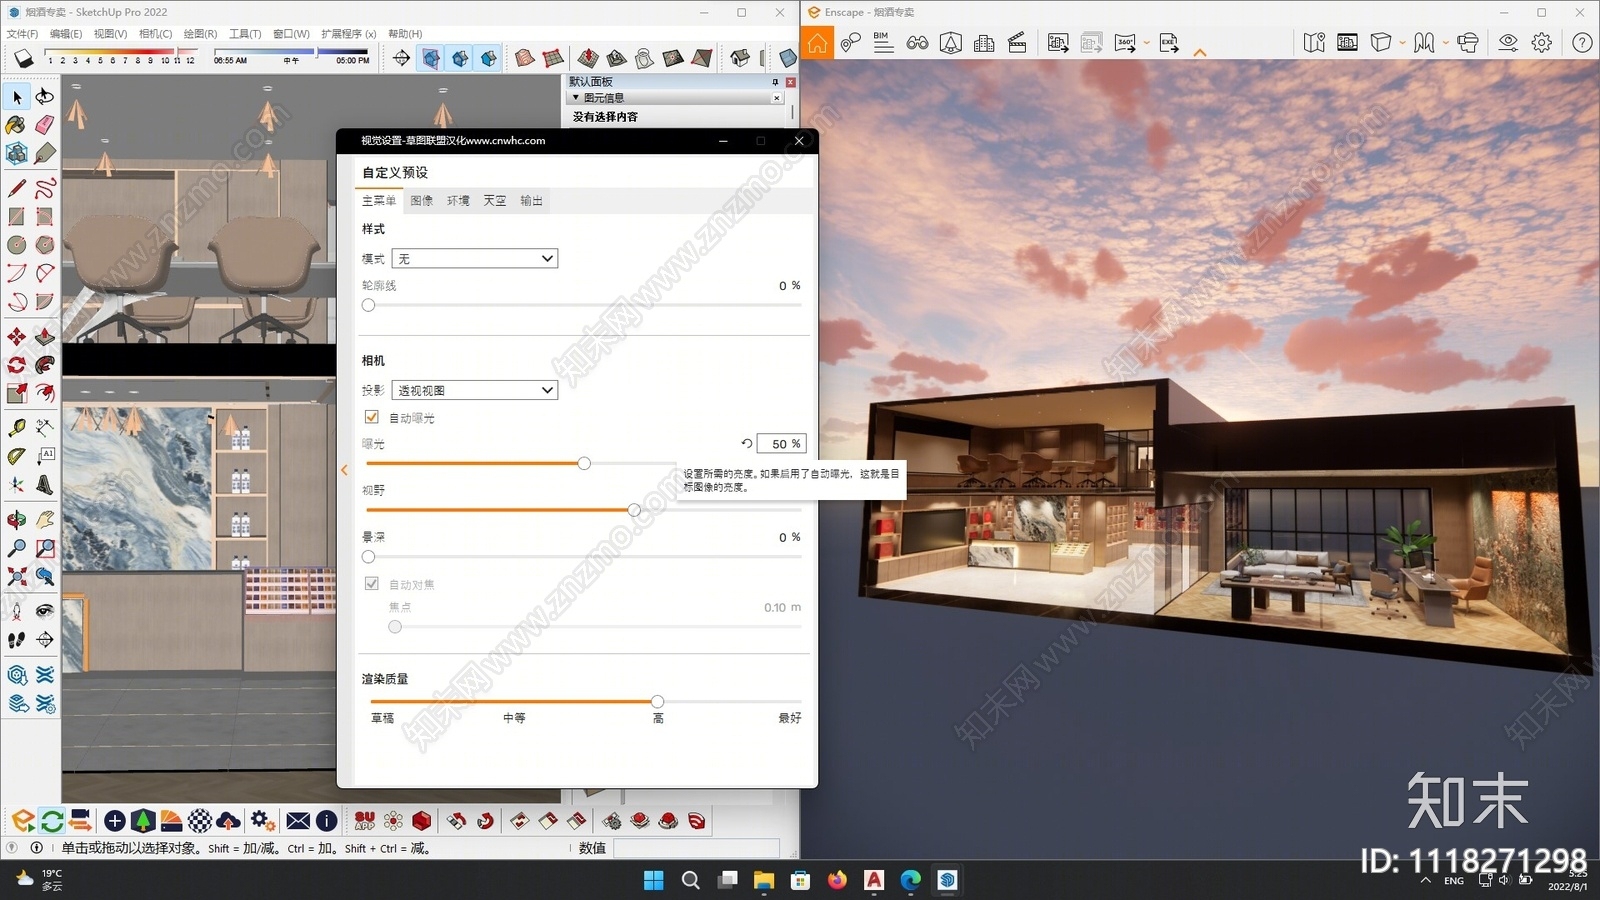Viewport: 1600px width, 900px height.
Task: Click the rendering quality slider handle
Action: [657, 702]
